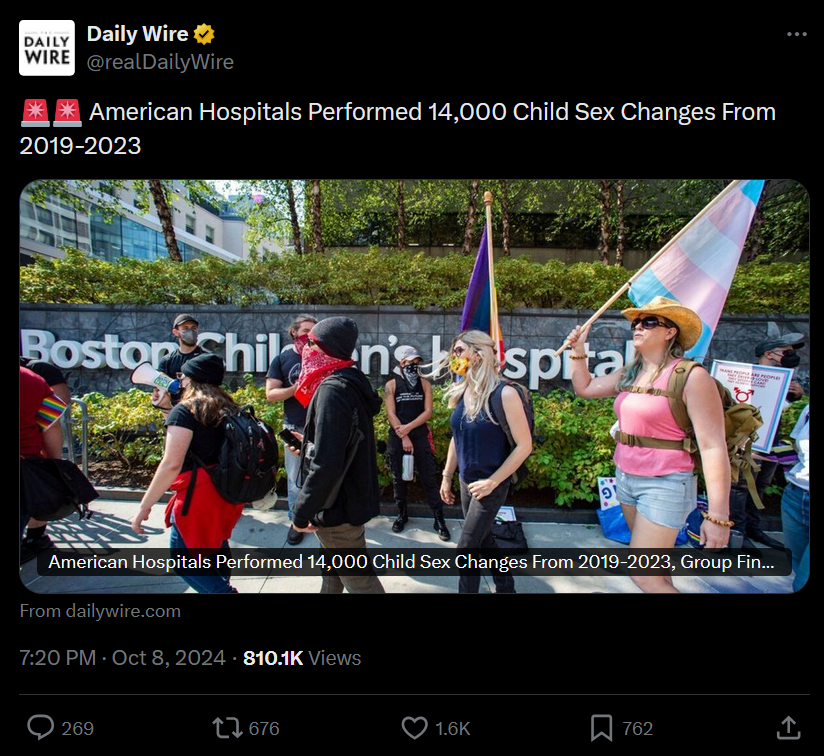Image resolution: width=824 pixels, height=756 pixels.
Task: Open the share menu via the upload icon
Action: coord(788,728)
